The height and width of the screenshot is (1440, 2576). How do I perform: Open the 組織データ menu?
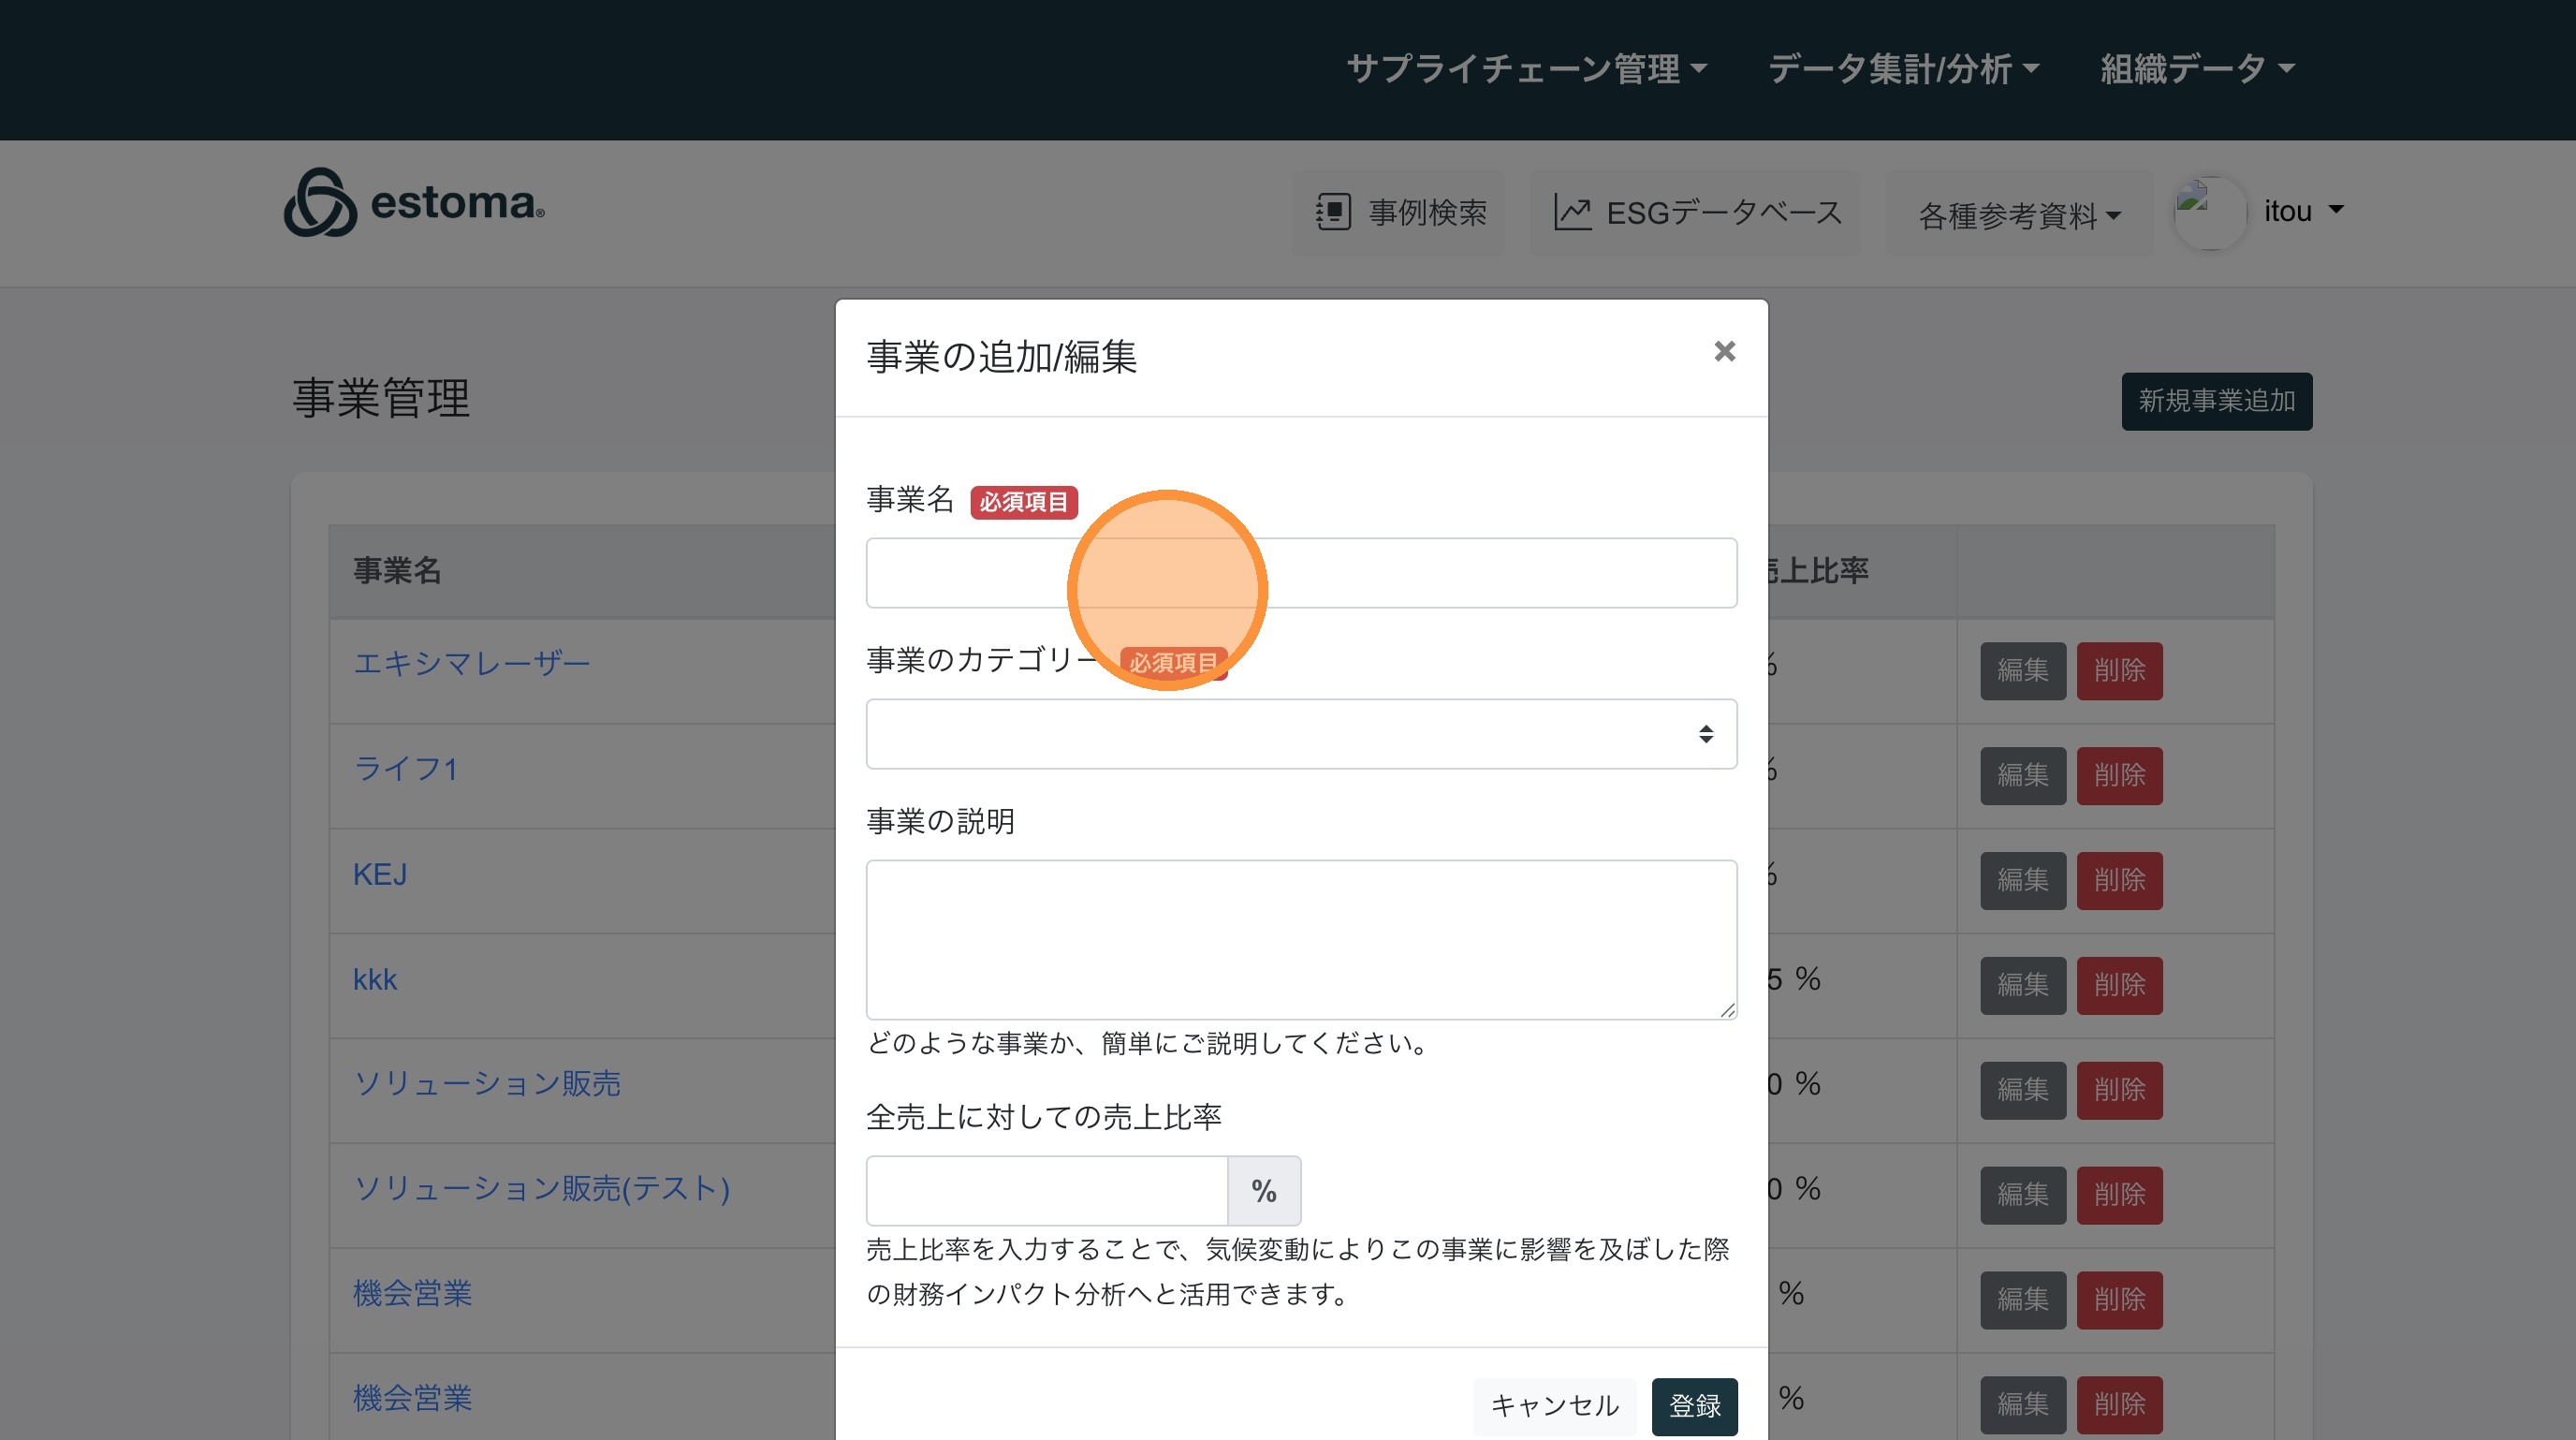click(2197, 69)
